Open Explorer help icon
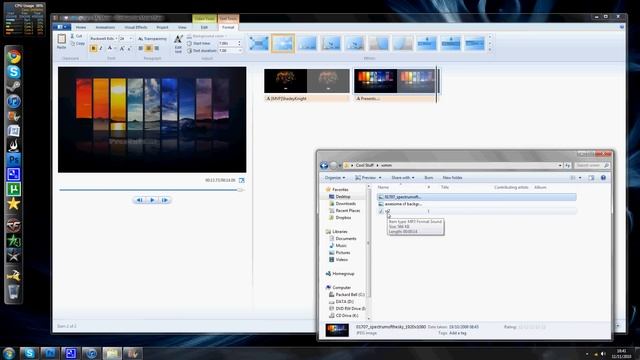640x360 pixels. pos(603,178)
